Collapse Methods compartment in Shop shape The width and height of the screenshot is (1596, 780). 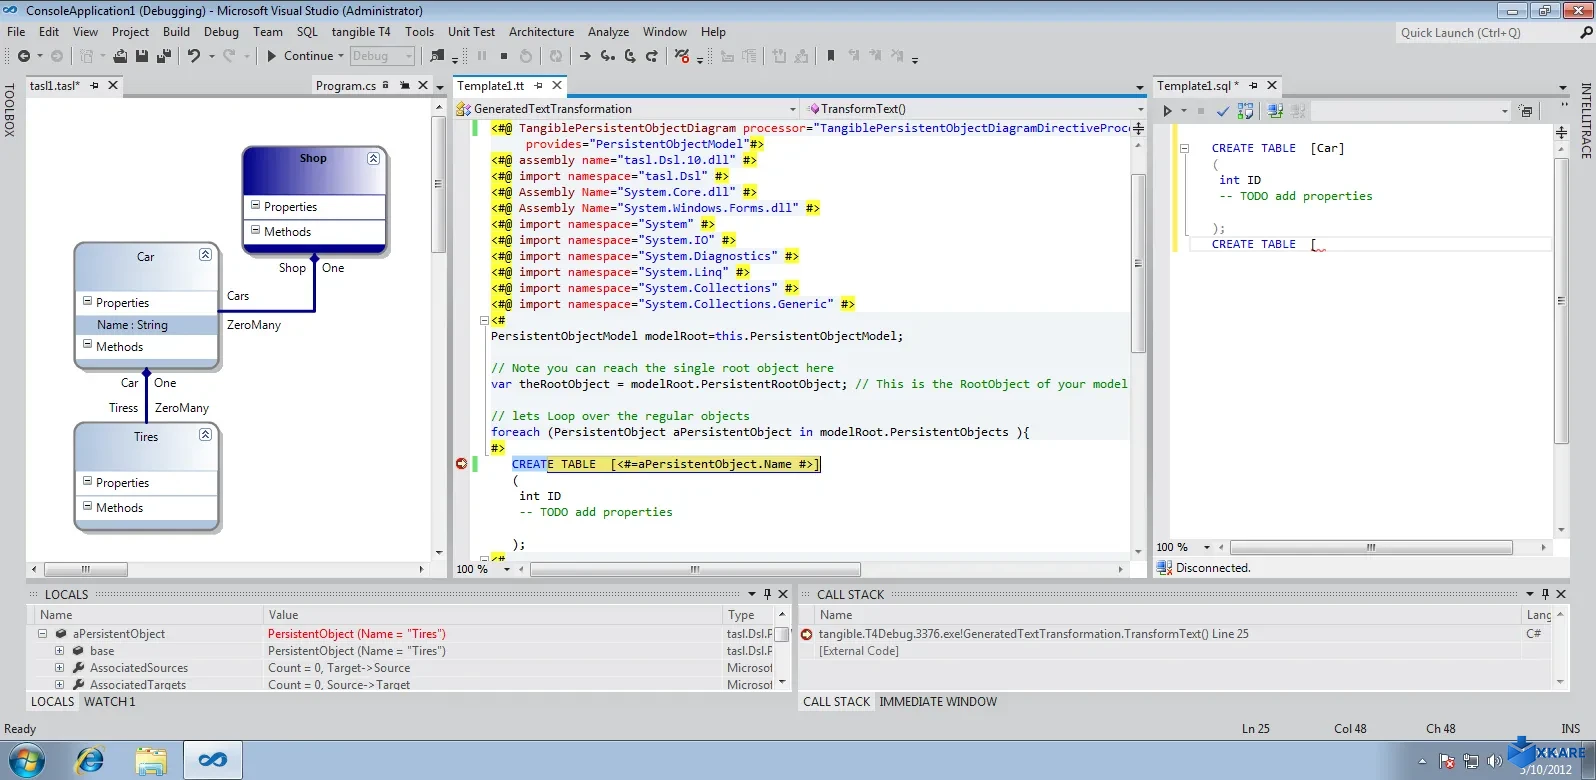click(x=255, y=230)
